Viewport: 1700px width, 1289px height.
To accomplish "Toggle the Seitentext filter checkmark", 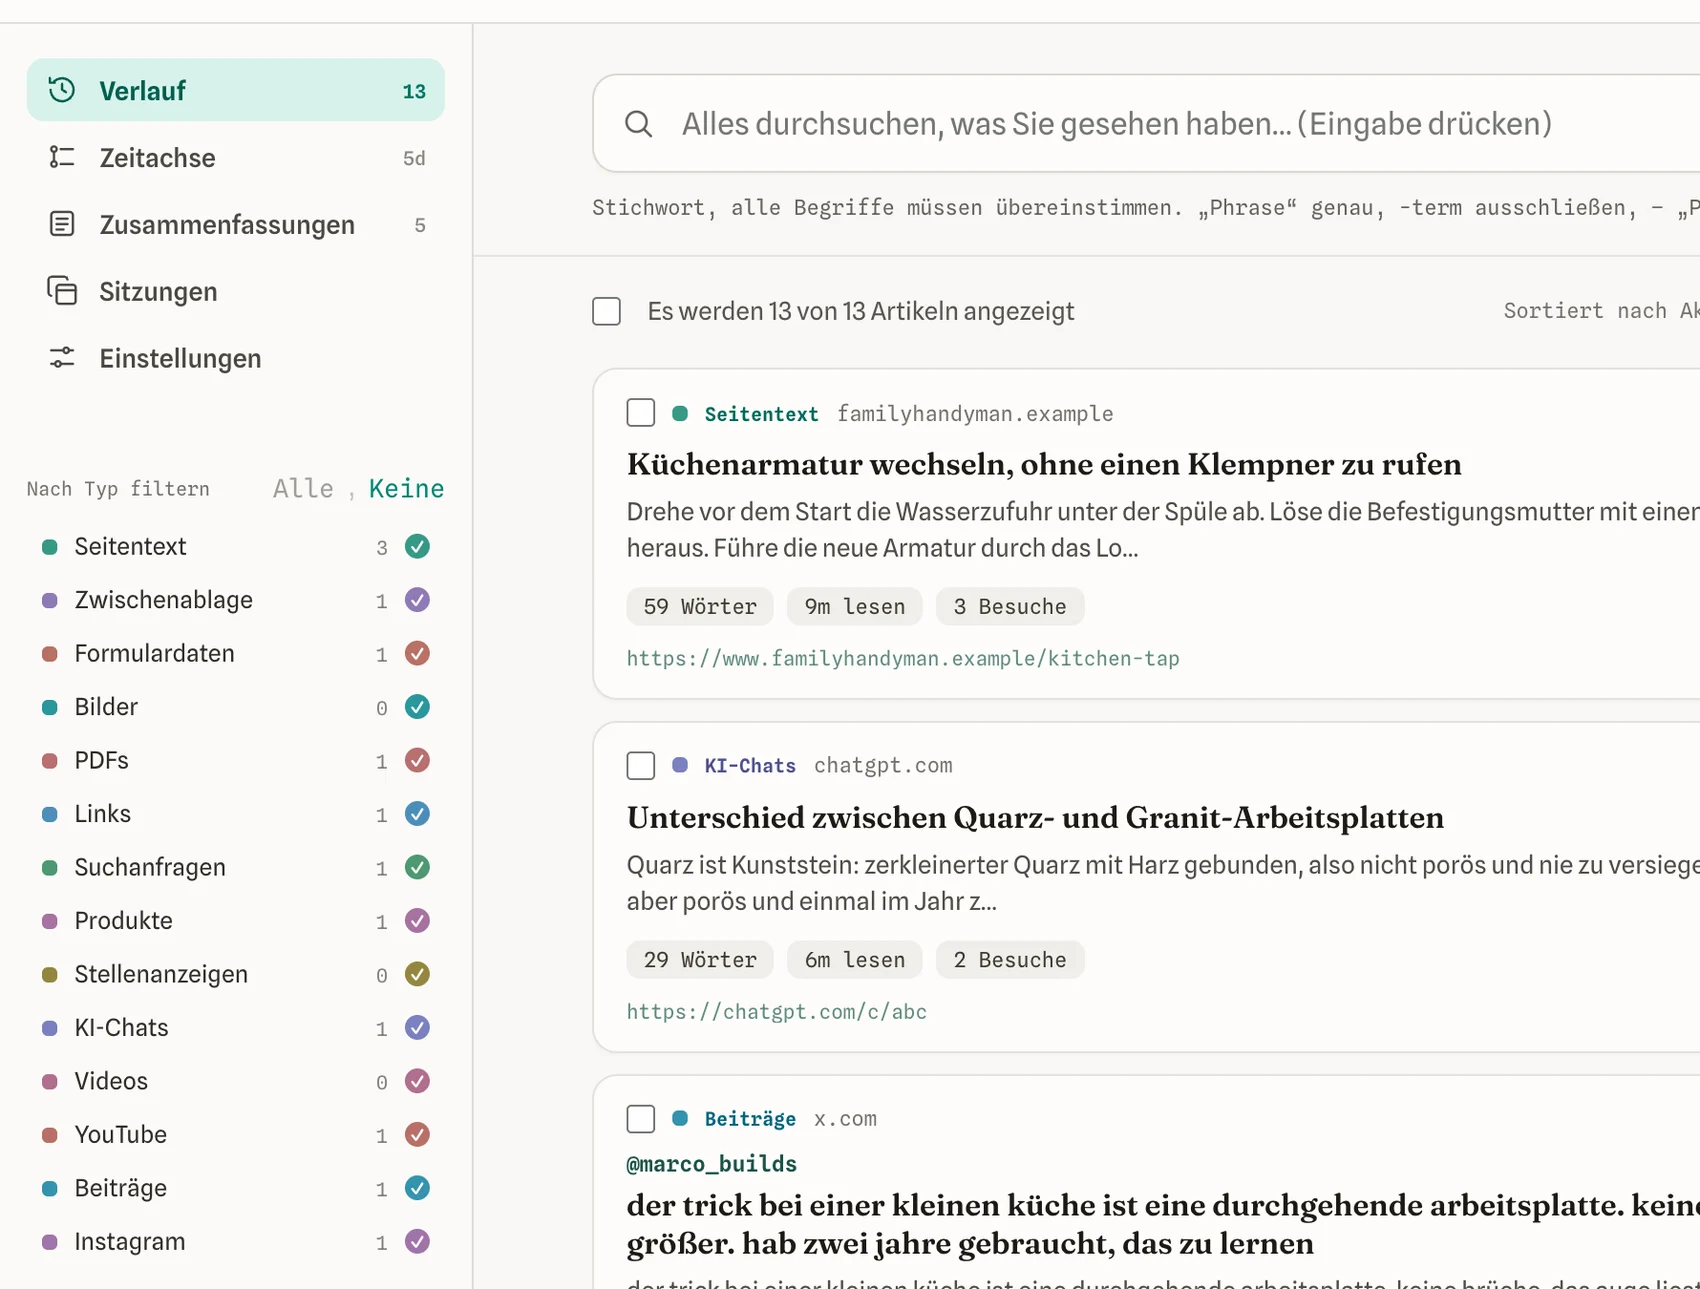I will point(417,546).
